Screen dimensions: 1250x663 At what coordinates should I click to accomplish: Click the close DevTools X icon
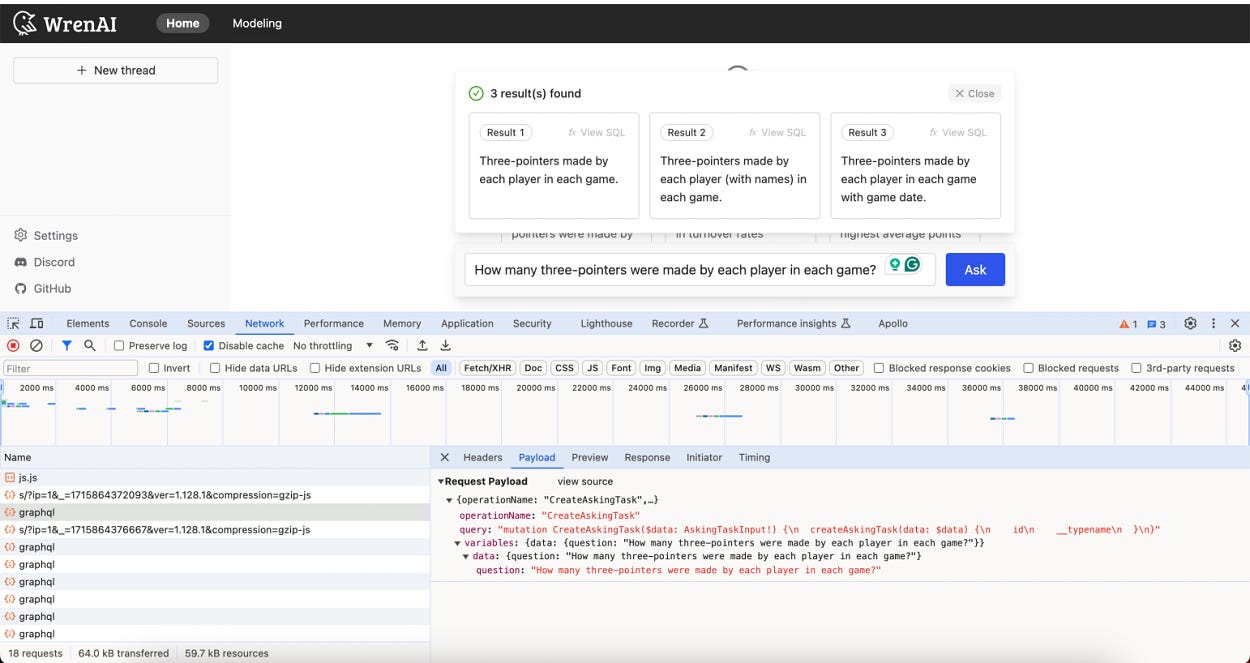1236,323
